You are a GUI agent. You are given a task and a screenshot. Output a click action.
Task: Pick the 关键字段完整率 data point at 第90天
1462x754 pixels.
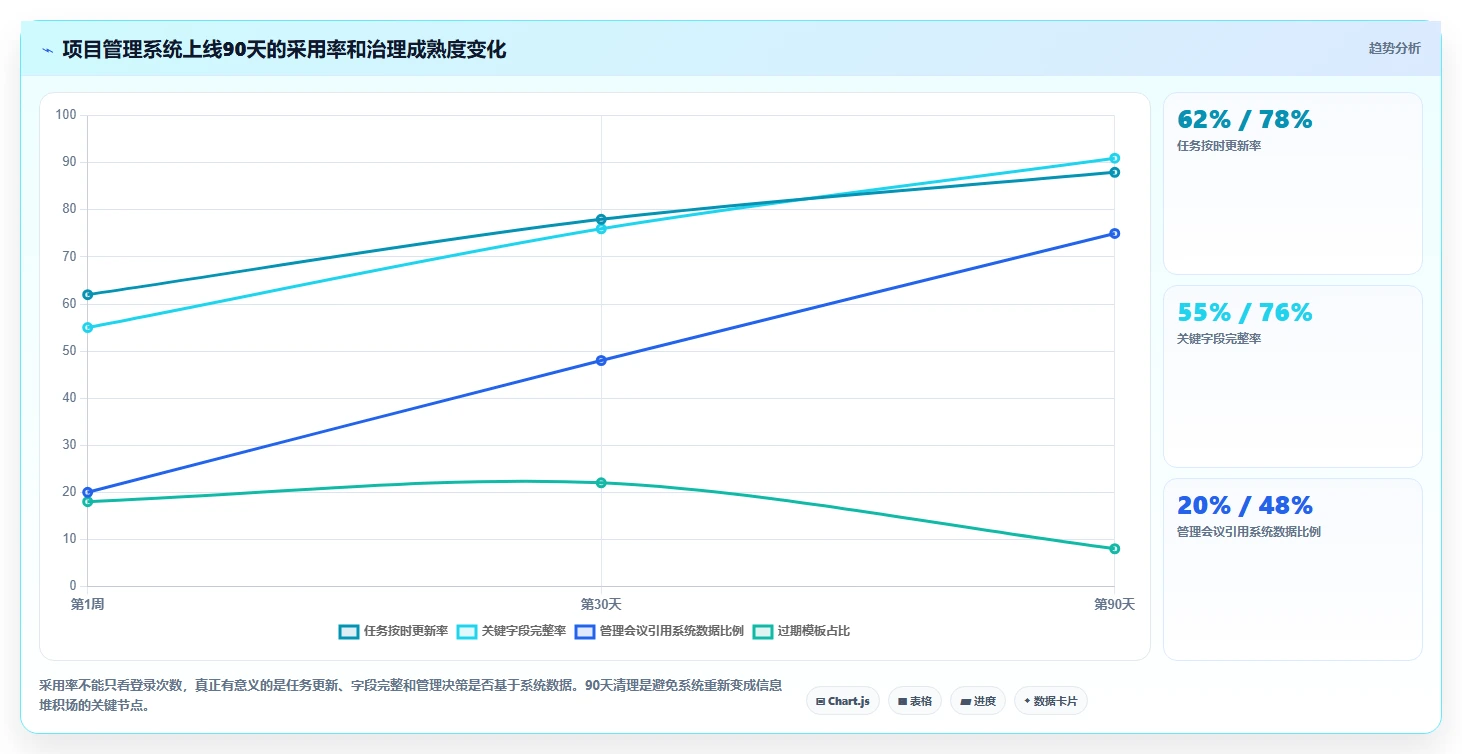point(1114,158)
